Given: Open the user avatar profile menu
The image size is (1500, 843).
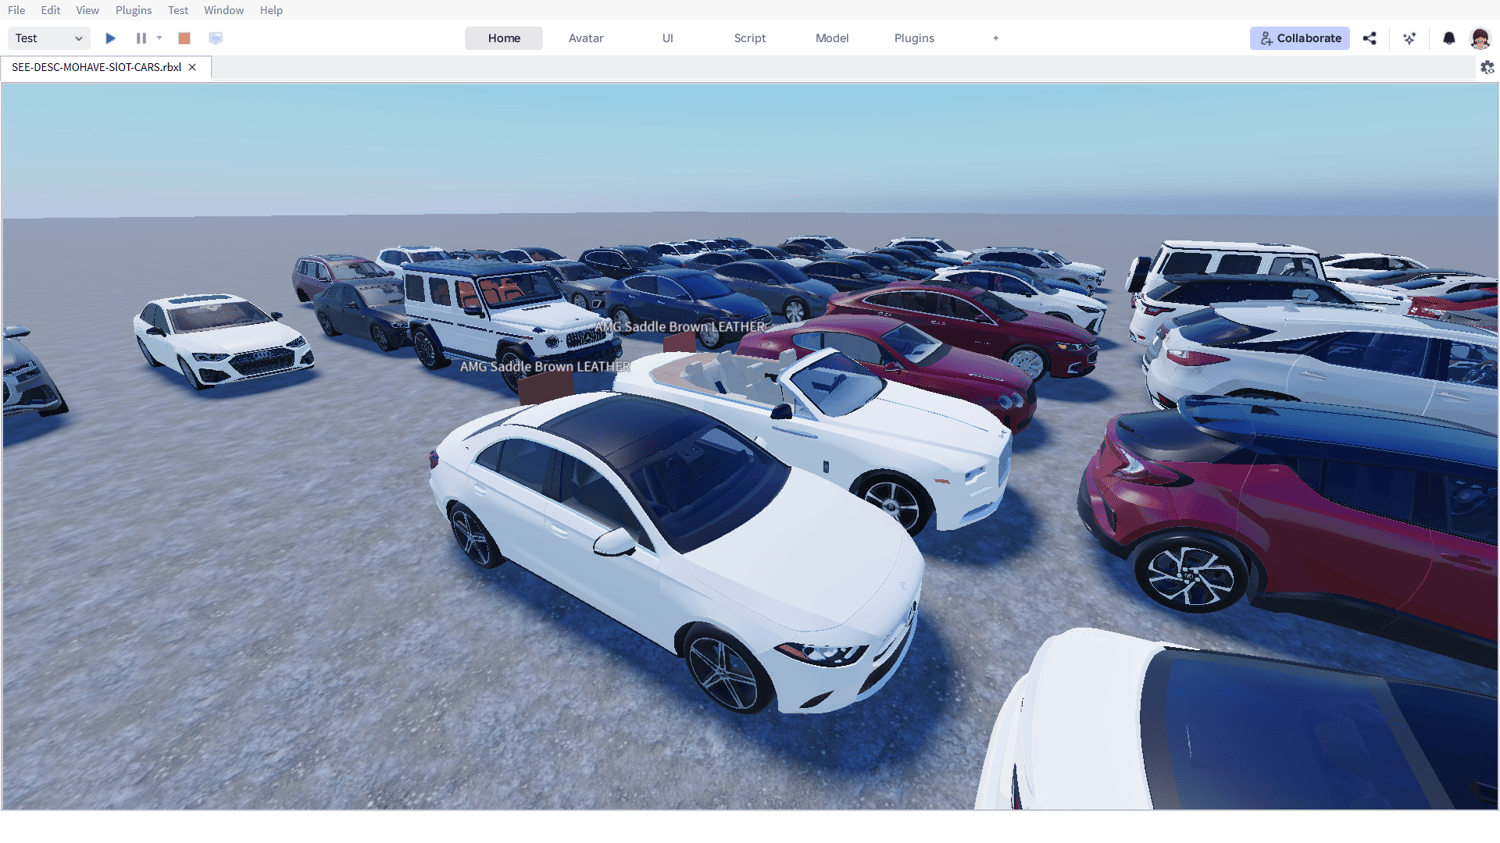Looking at the screenshot, I should tap(1480, 38).
